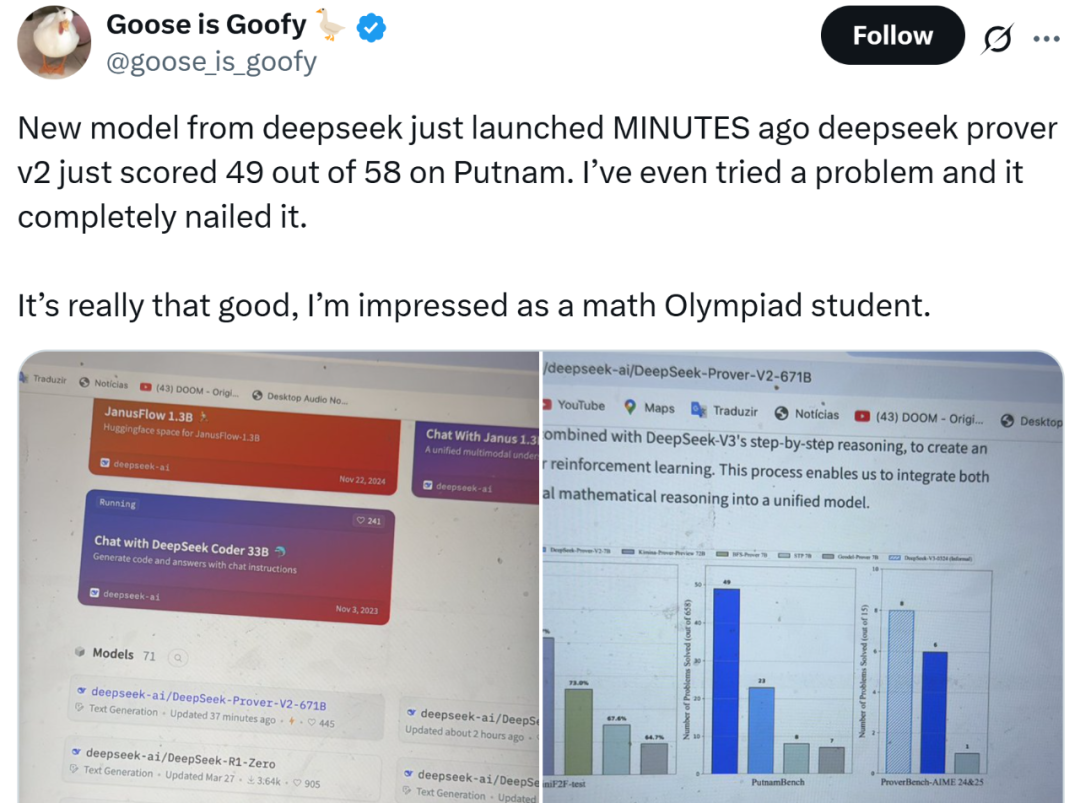Click the Notícias globe bookmark in right photo
Image resolution: width=1080 pixels, height=803 pixels.
[807, 413]
